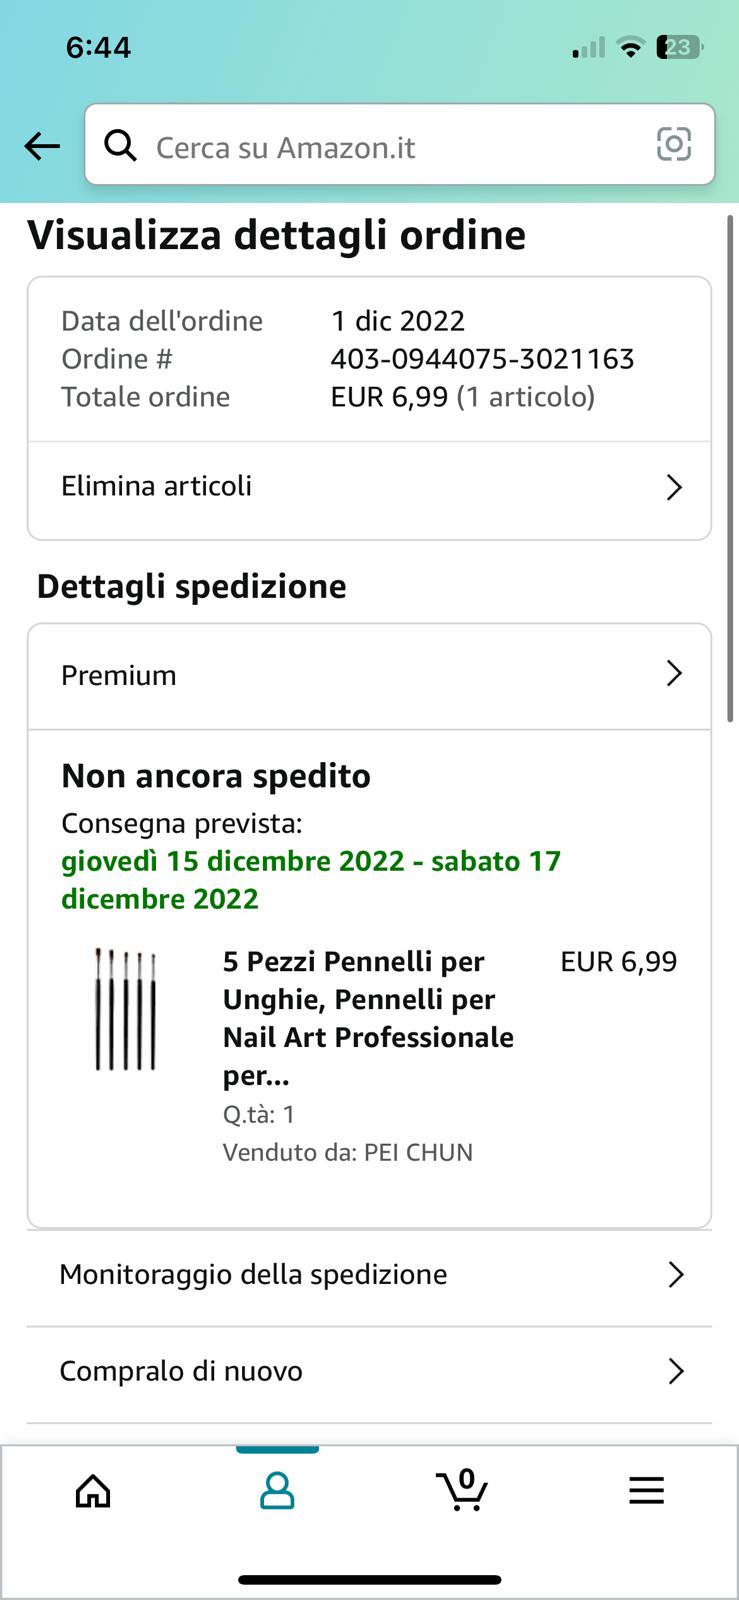This screenshot has width=739, height=1600.
Task: Tap seller name PEI CHUN
Action: coord(418,1152)
